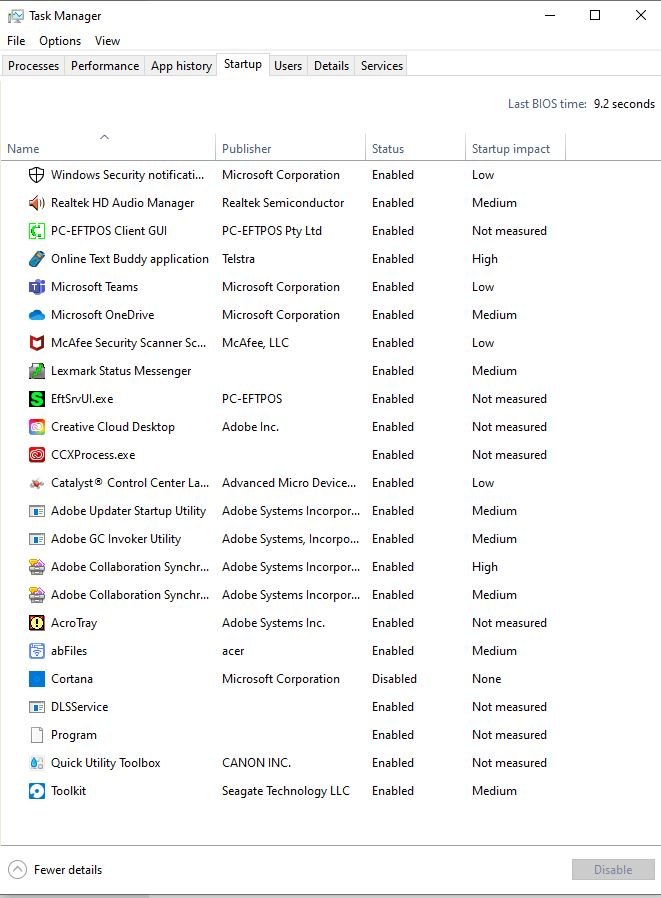The width and height of the screenshot is (661, 898).
Task: Sort by the Status column header
Action: [415, 149]
